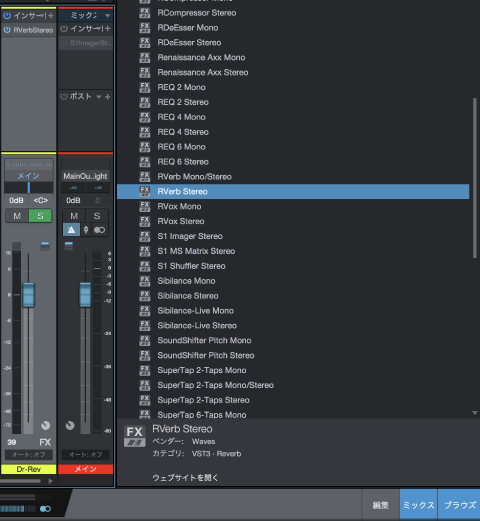The width and height of the screenshot is (480, 521).
Task: Open the ミック dropdown above Main inserts
Action: (85, 15)
